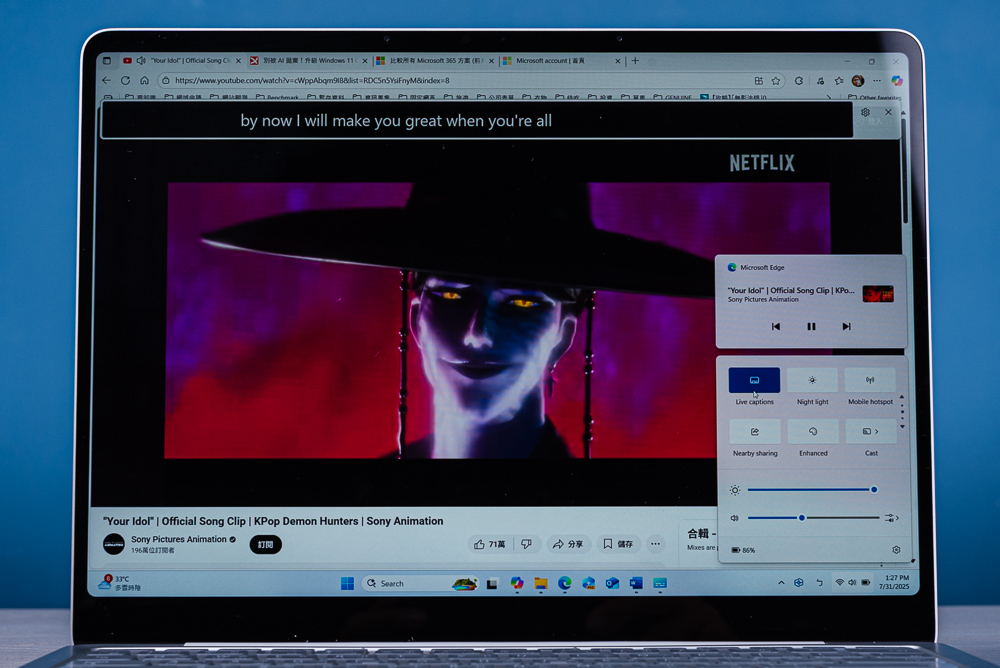The height and width of the screenshot is (668, 1000).
Task: Open Edge settings and more menu
Action: click(878, 81)
